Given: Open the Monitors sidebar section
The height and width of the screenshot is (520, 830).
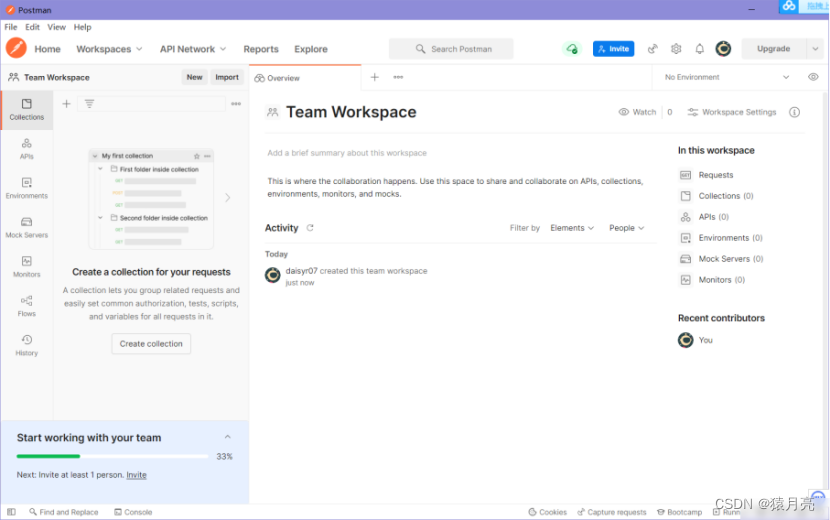Looking at the screenshot, I should point(26,266).
